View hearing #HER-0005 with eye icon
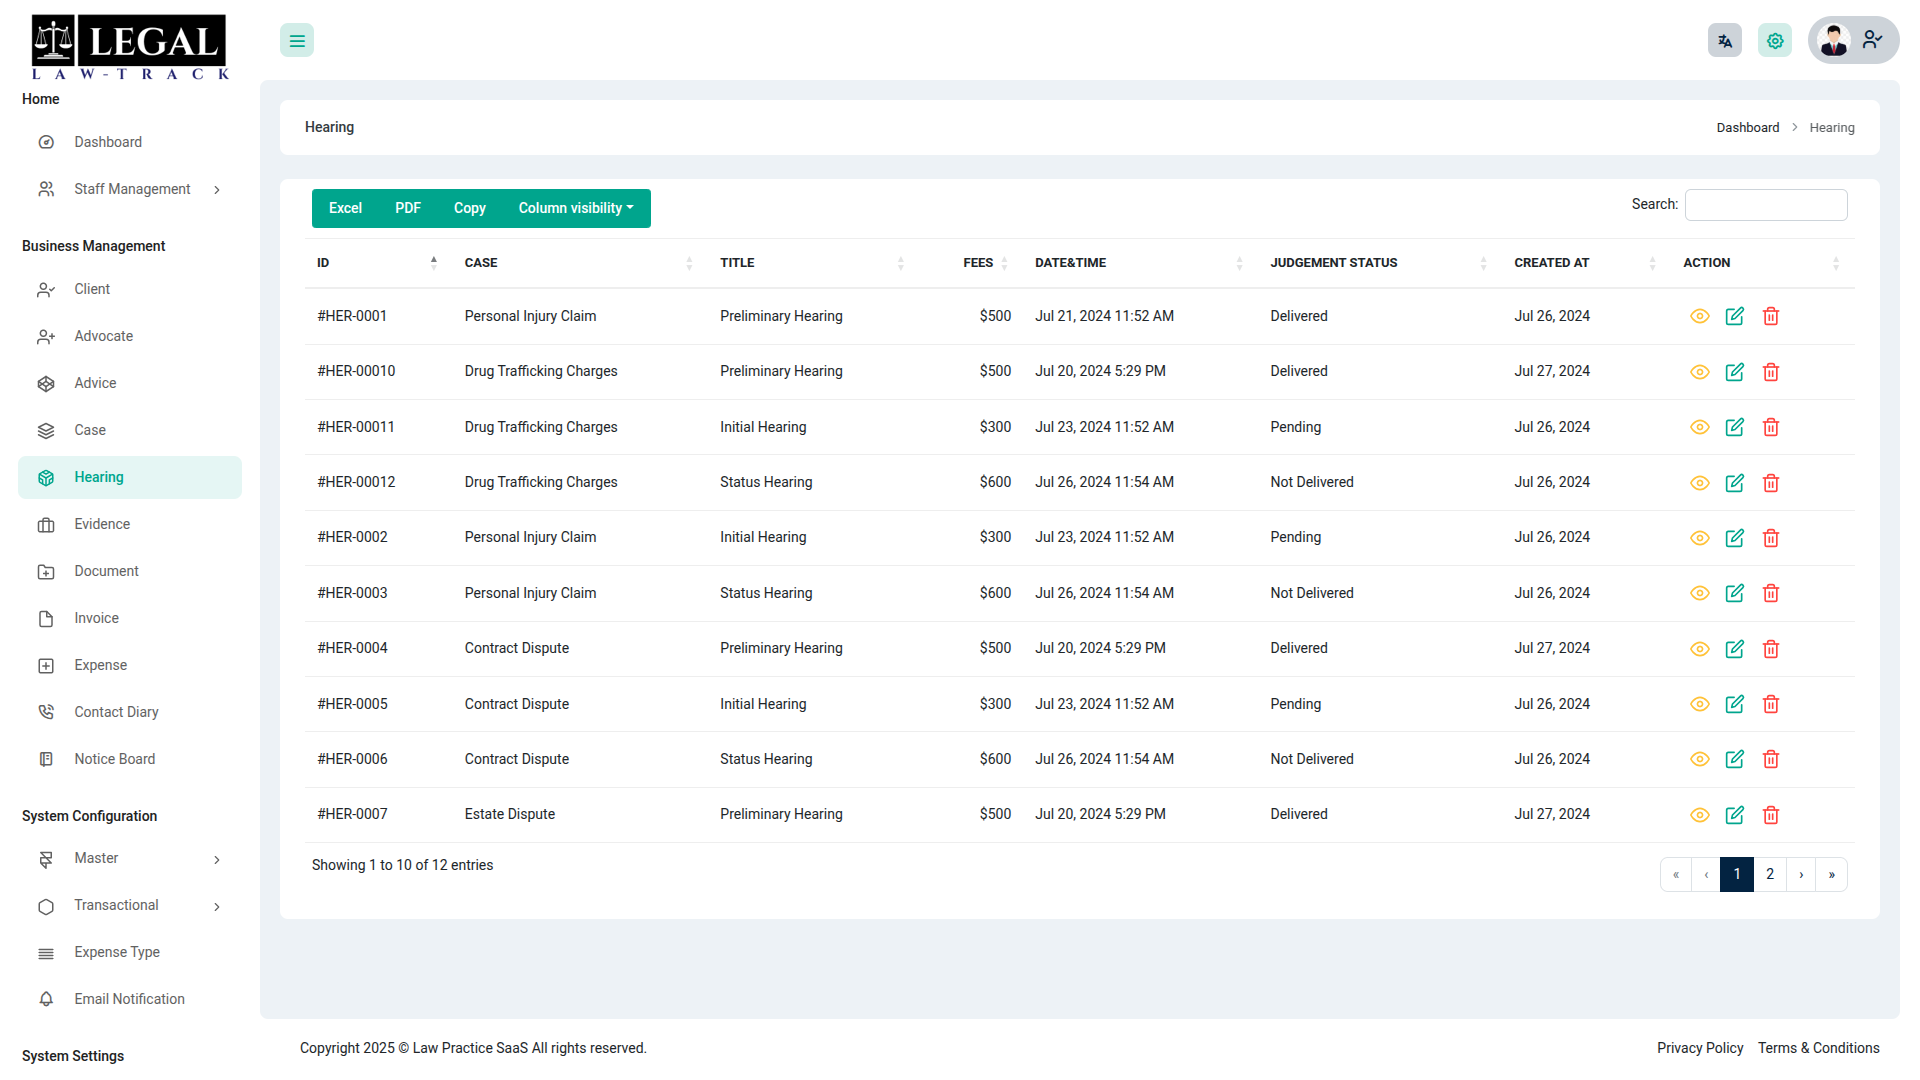 pyautogui.click(x=1700, y=704)
